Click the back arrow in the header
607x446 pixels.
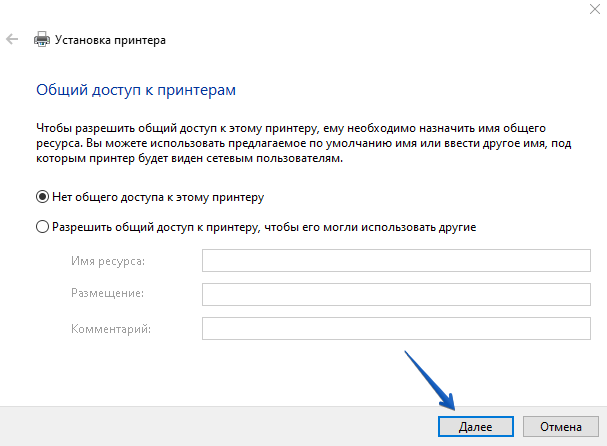click(12, 40)
